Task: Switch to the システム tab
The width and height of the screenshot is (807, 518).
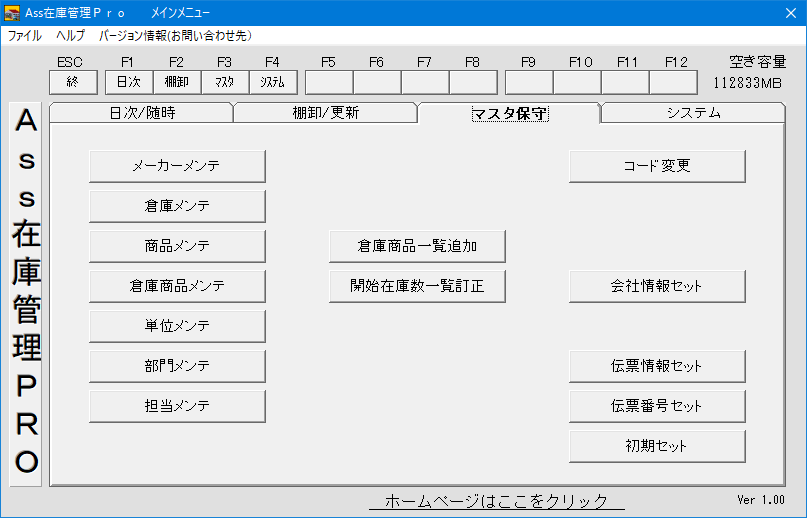Action: tap(693, 113)
